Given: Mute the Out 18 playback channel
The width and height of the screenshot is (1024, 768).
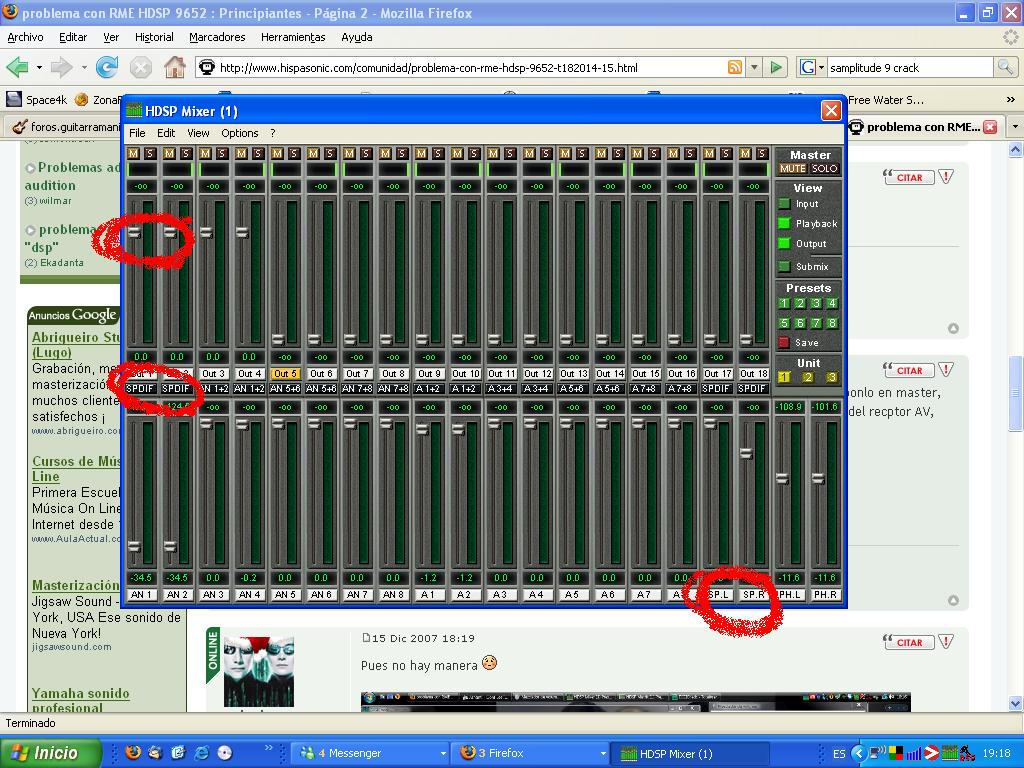Looking at the screenshot, I should pyautogui.click(x=744, y=153).
